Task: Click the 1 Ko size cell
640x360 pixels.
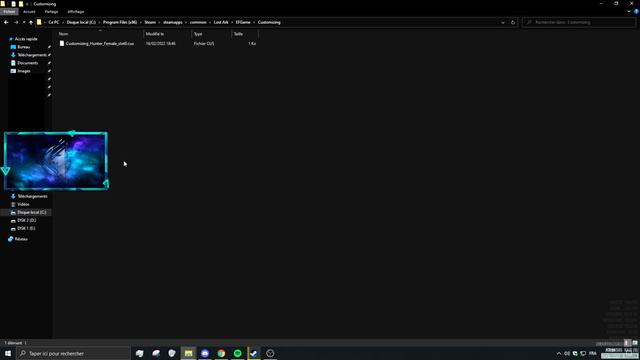Action: (x=252, y=43)
